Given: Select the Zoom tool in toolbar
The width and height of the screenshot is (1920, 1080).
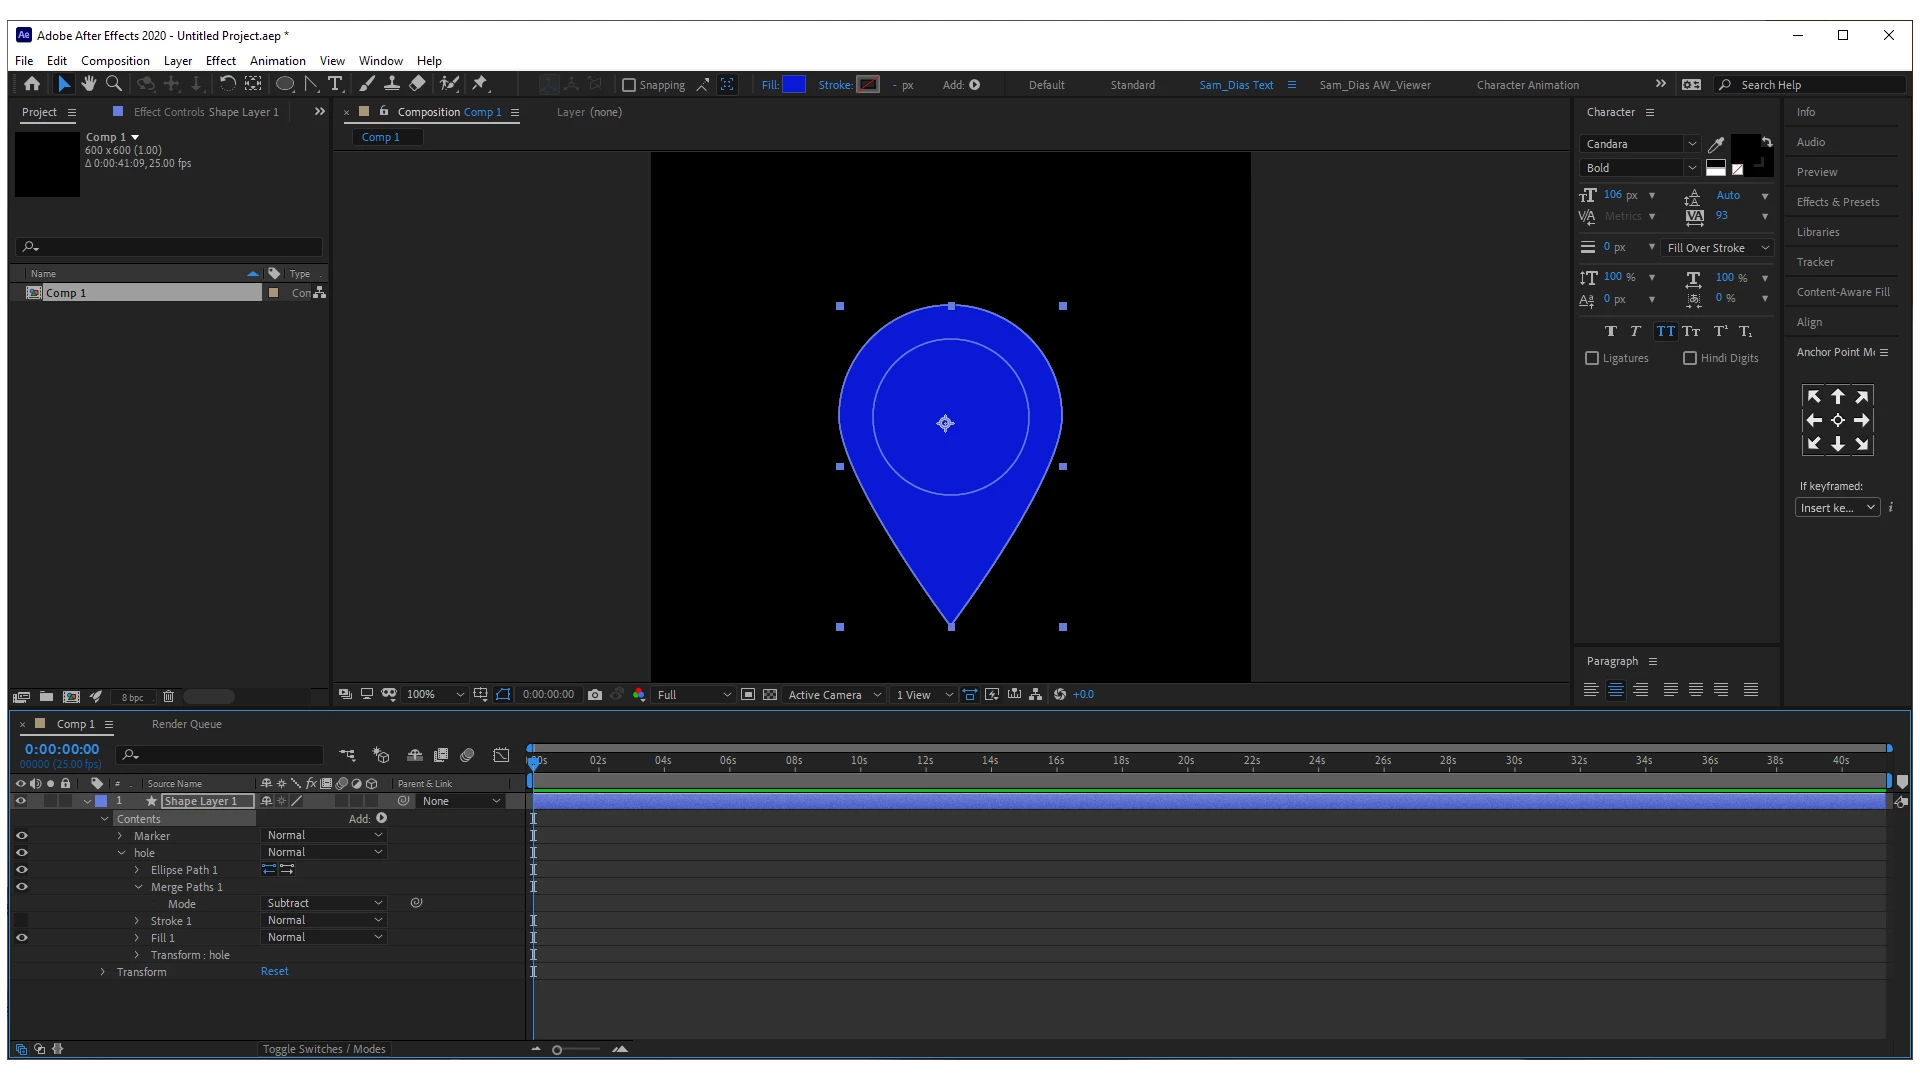Looking at the screenshot, I should coord(114,84).
